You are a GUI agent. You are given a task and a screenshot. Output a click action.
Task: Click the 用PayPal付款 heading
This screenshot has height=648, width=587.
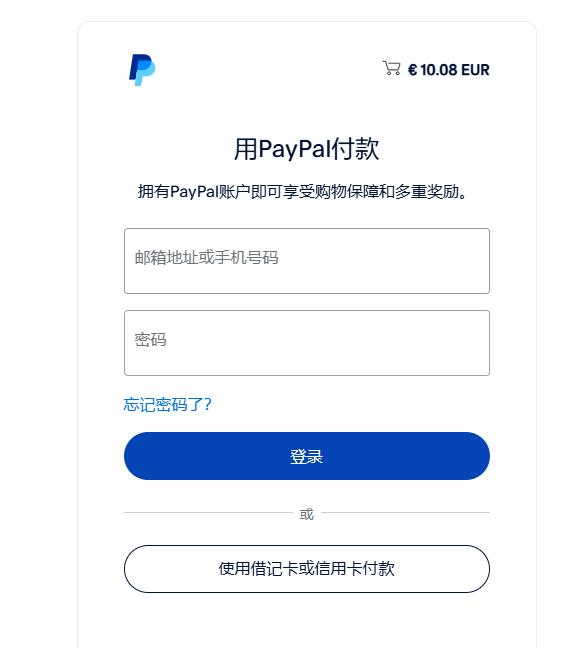306,149
